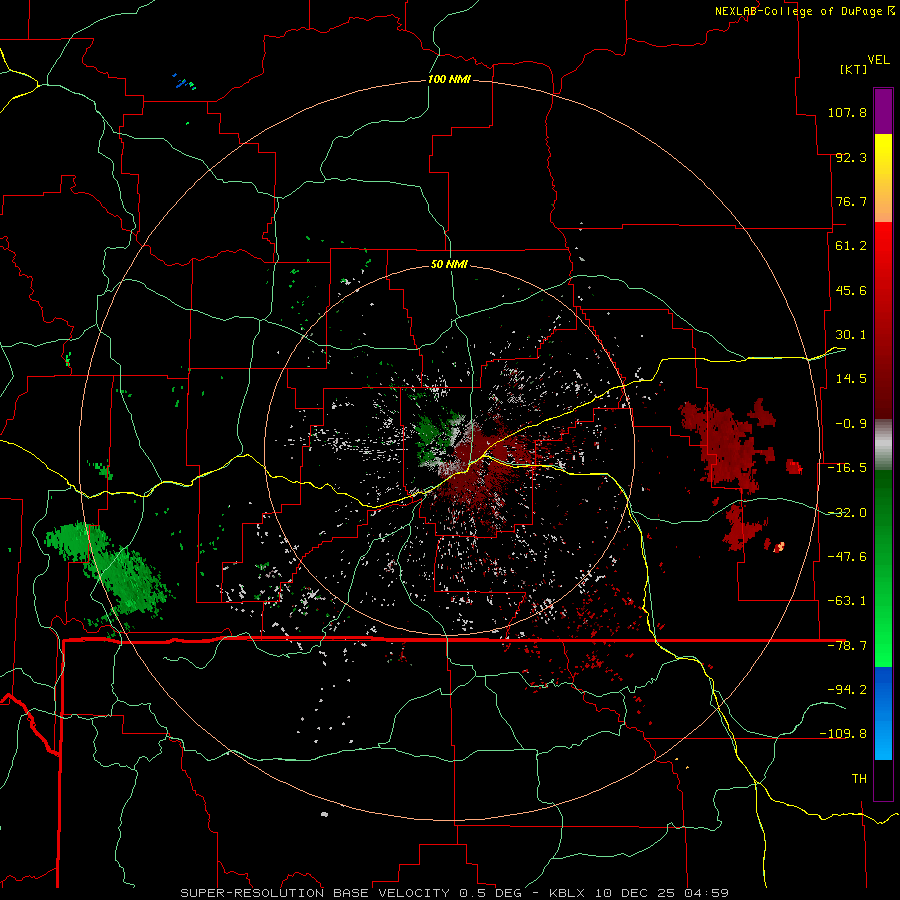Click the 45.6 velocity scale value
Screen dimensions: 900x900
point(851,290)
